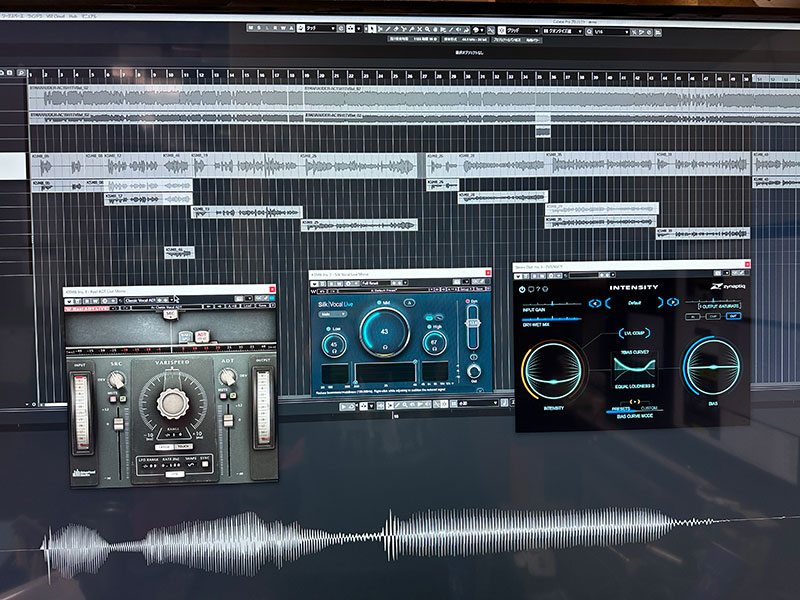Open the lower editor snap value dropdown
Viewport: 800px width, 600px height.
point(478,404)
